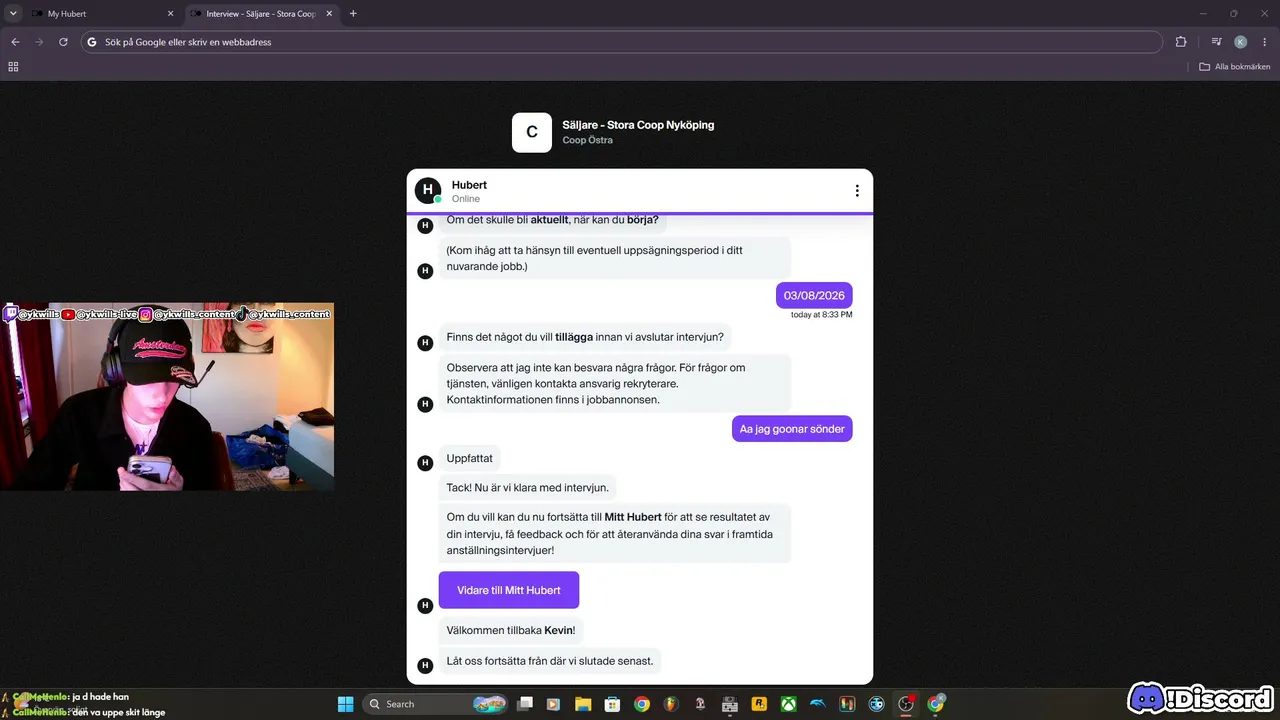Click the taskbar Search box

[437, 704]
